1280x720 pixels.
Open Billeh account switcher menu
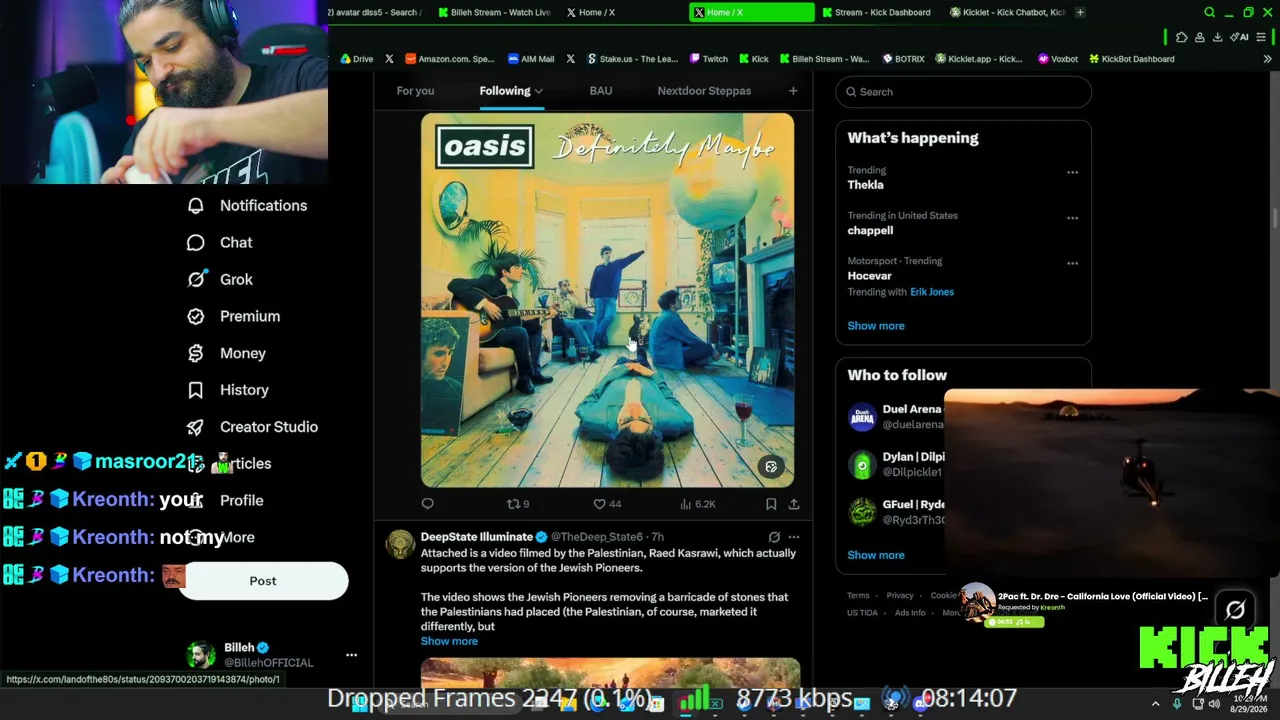pos(351,655)
